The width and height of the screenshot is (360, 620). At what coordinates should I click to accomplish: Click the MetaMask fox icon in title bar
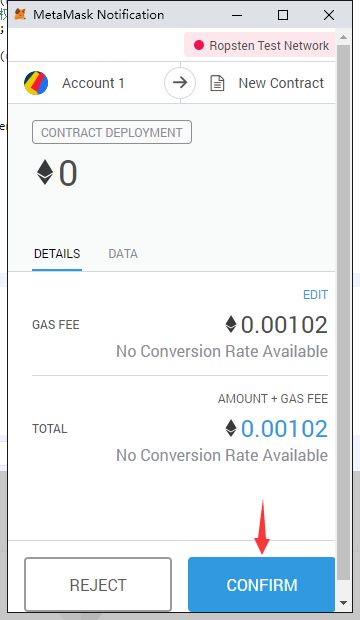pos(20,15)
